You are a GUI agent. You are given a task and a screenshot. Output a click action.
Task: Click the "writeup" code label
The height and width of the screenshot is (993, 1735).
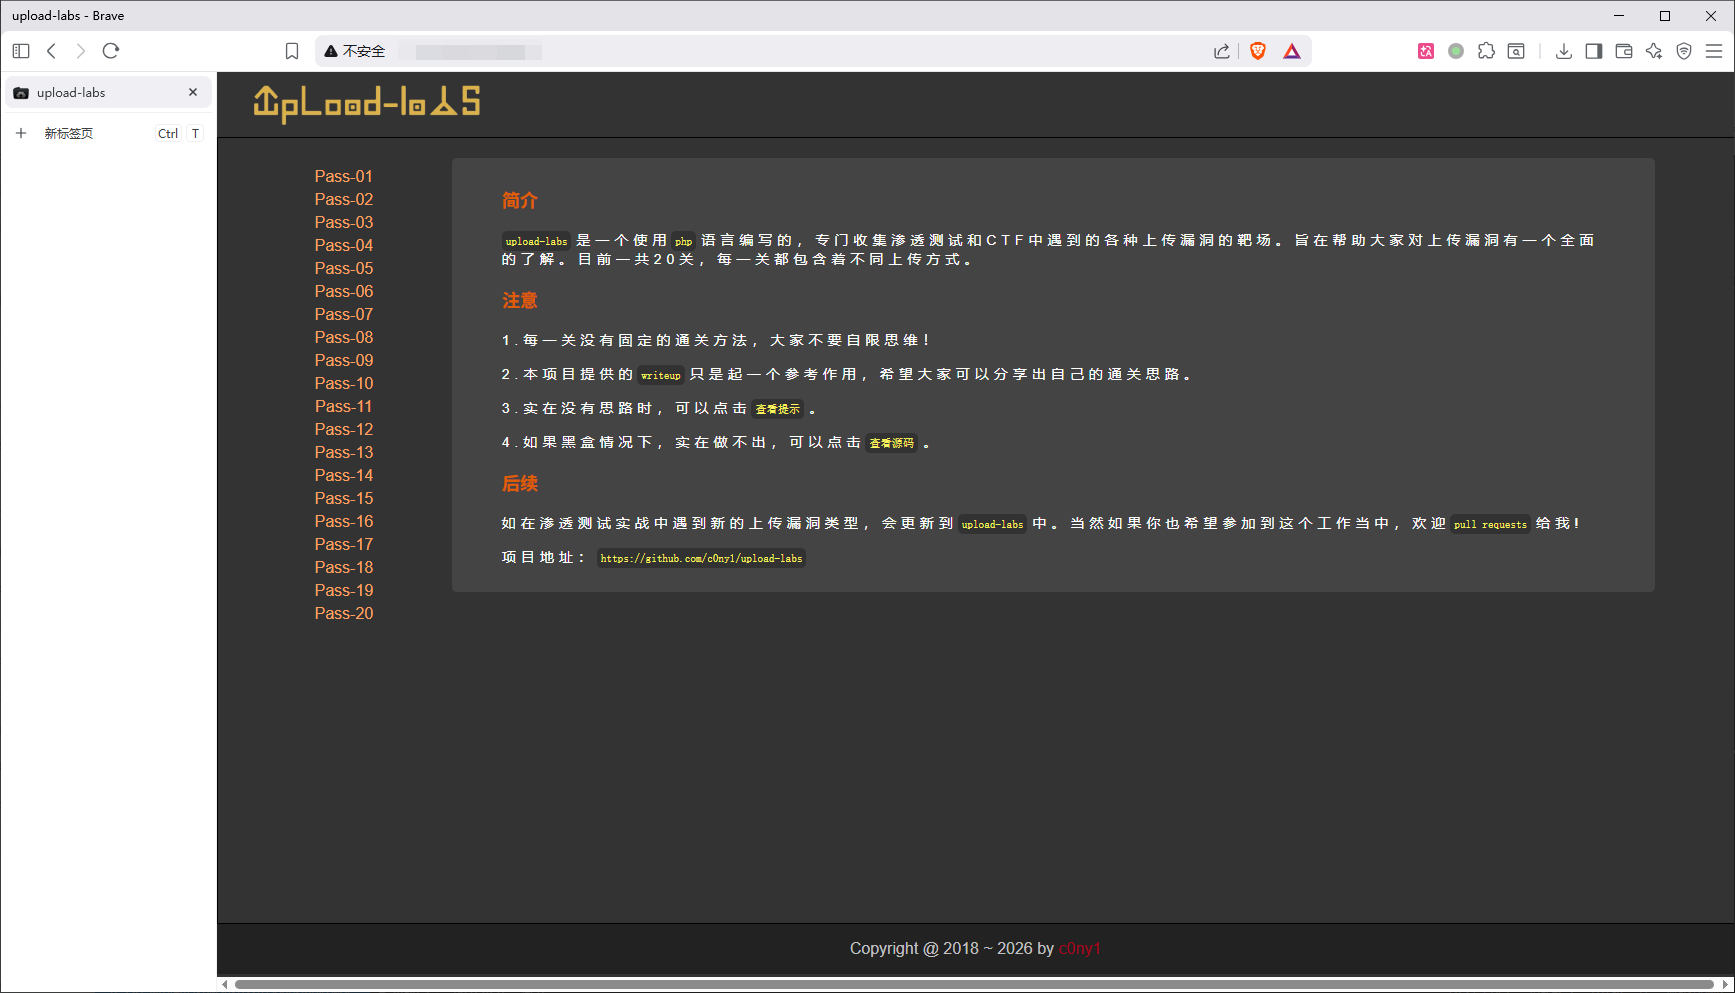(x=660, y=375)
